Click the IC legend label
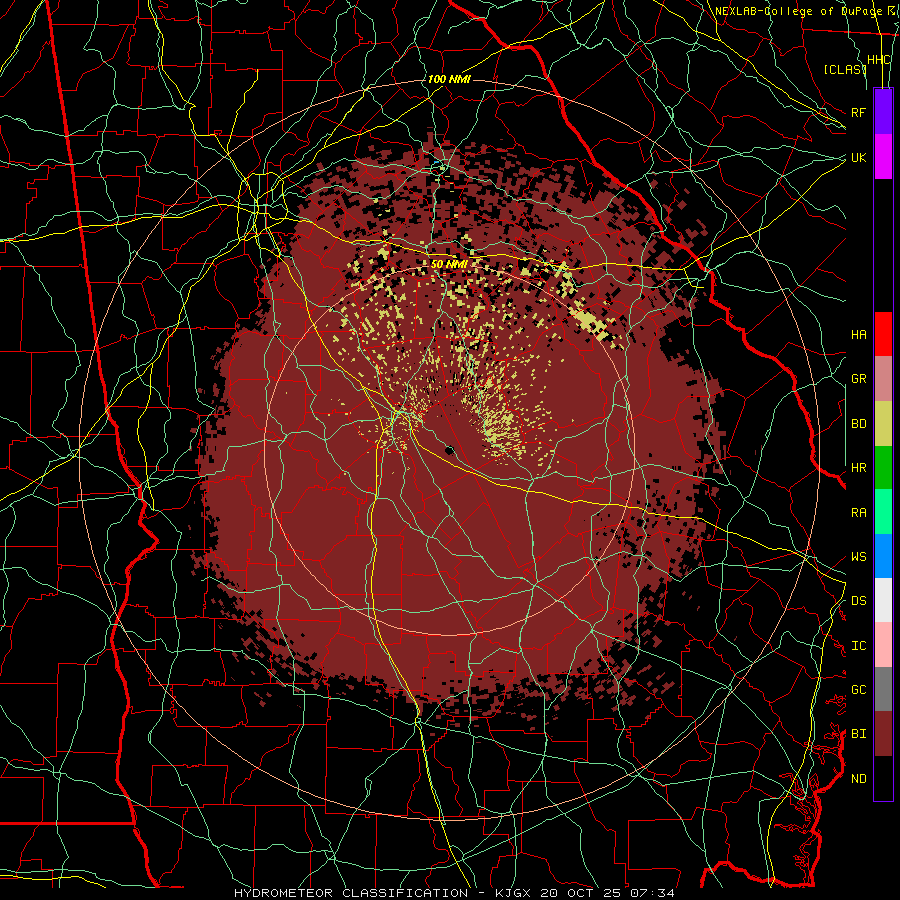 coord(859,646)
